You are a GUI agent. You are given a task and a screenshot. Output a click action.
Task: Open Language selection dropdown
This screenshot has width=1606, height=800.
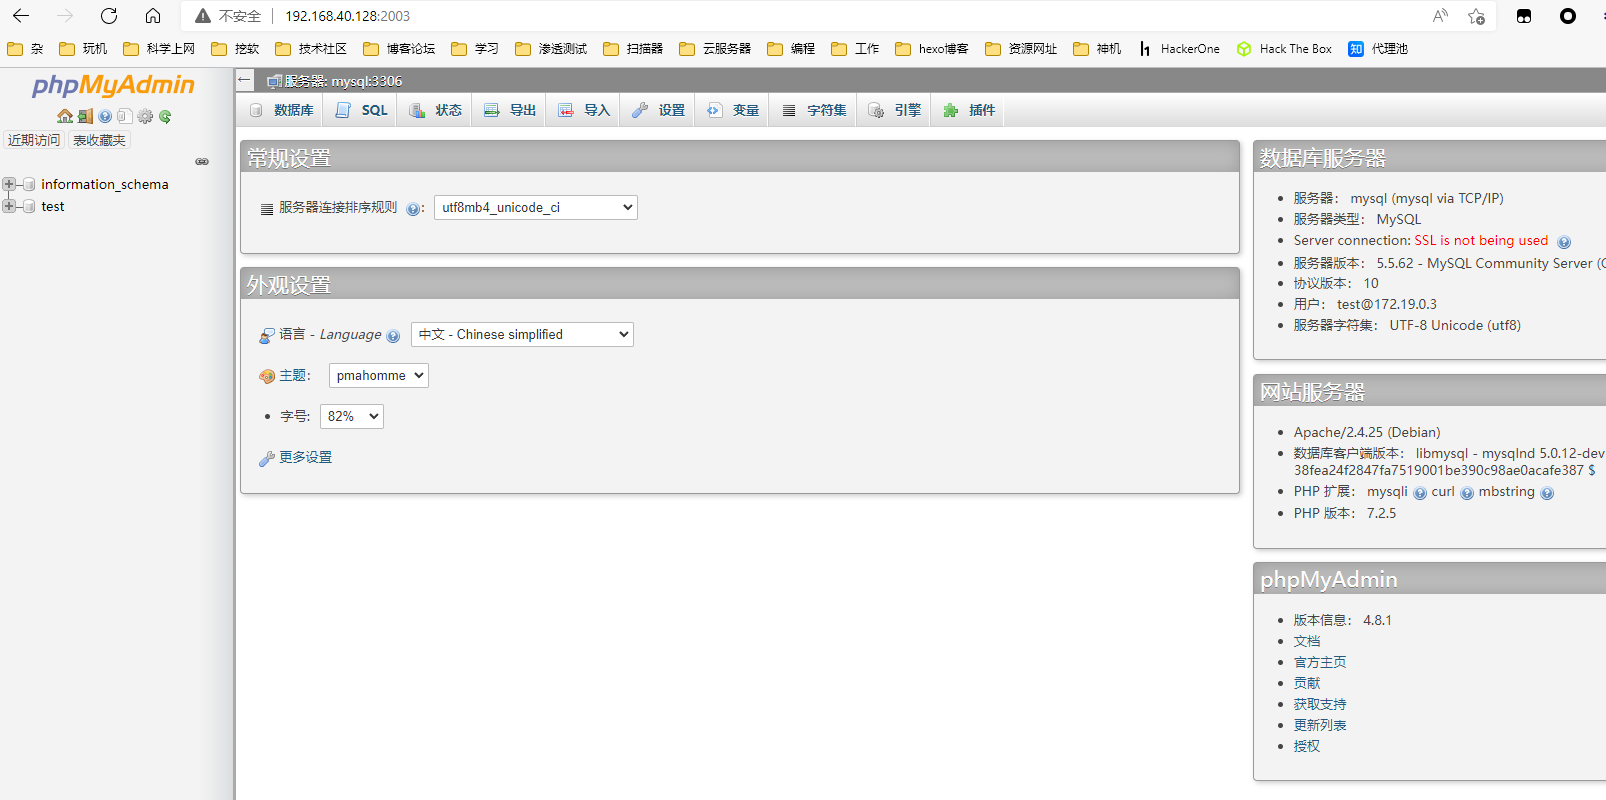click(522, 334)
